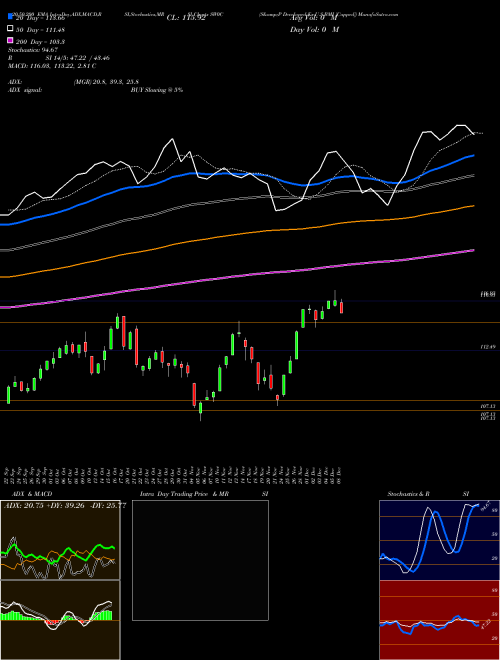Click the 'BUY Slowing @ 5%' ADX signal
Viewport: 500px width, 660px height.
point(157,90)
